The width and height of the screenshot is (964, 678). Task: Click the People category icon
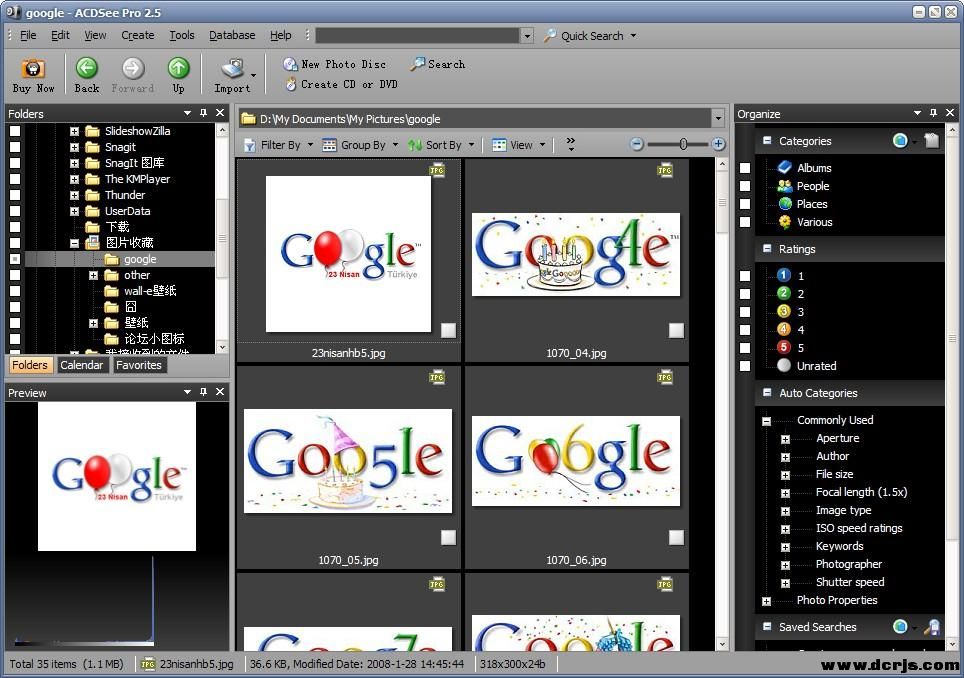(784, 186)
